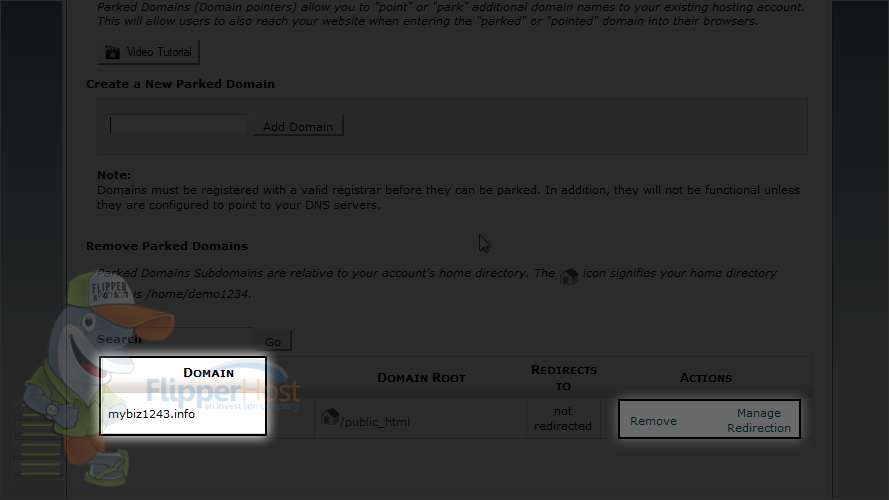The image size is (889, 500).
Task: Select the mybiz1243.info domain text
Action: coord(151,414)
